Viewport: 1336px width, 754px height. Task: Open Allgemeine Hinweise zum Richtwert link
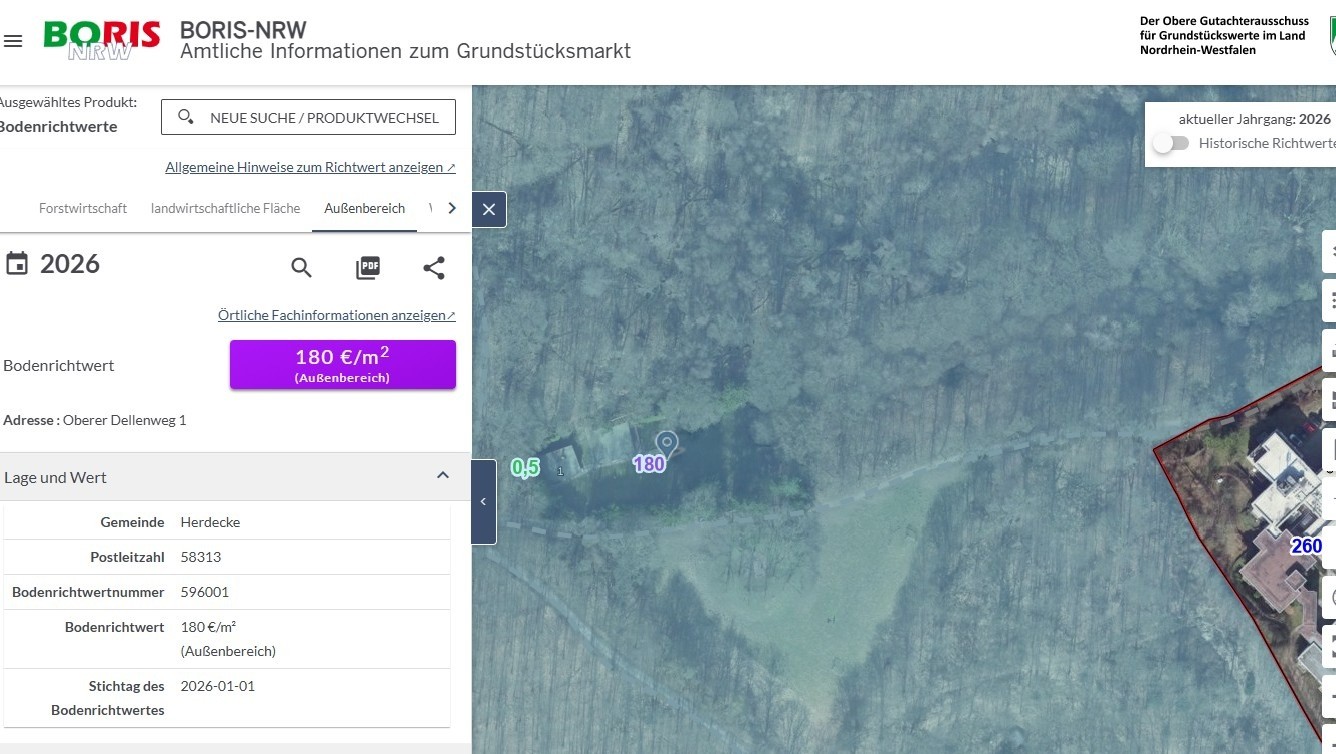[x=310, y=167]
